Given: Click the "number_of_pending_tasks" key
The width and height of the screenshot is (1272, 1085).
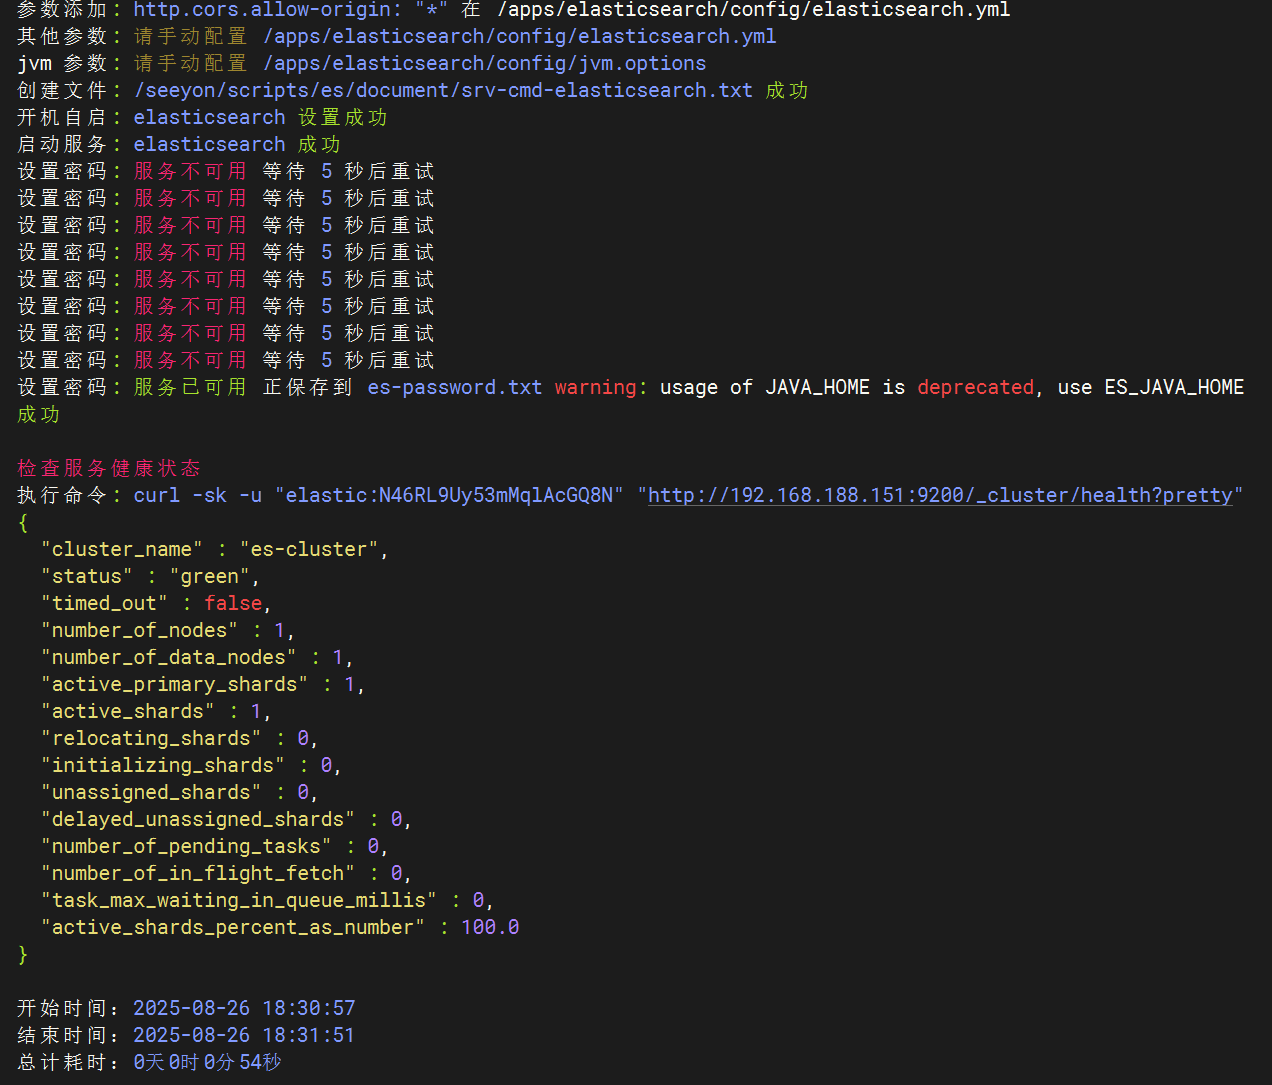Looking at the screenshot, I should (186, 846).
